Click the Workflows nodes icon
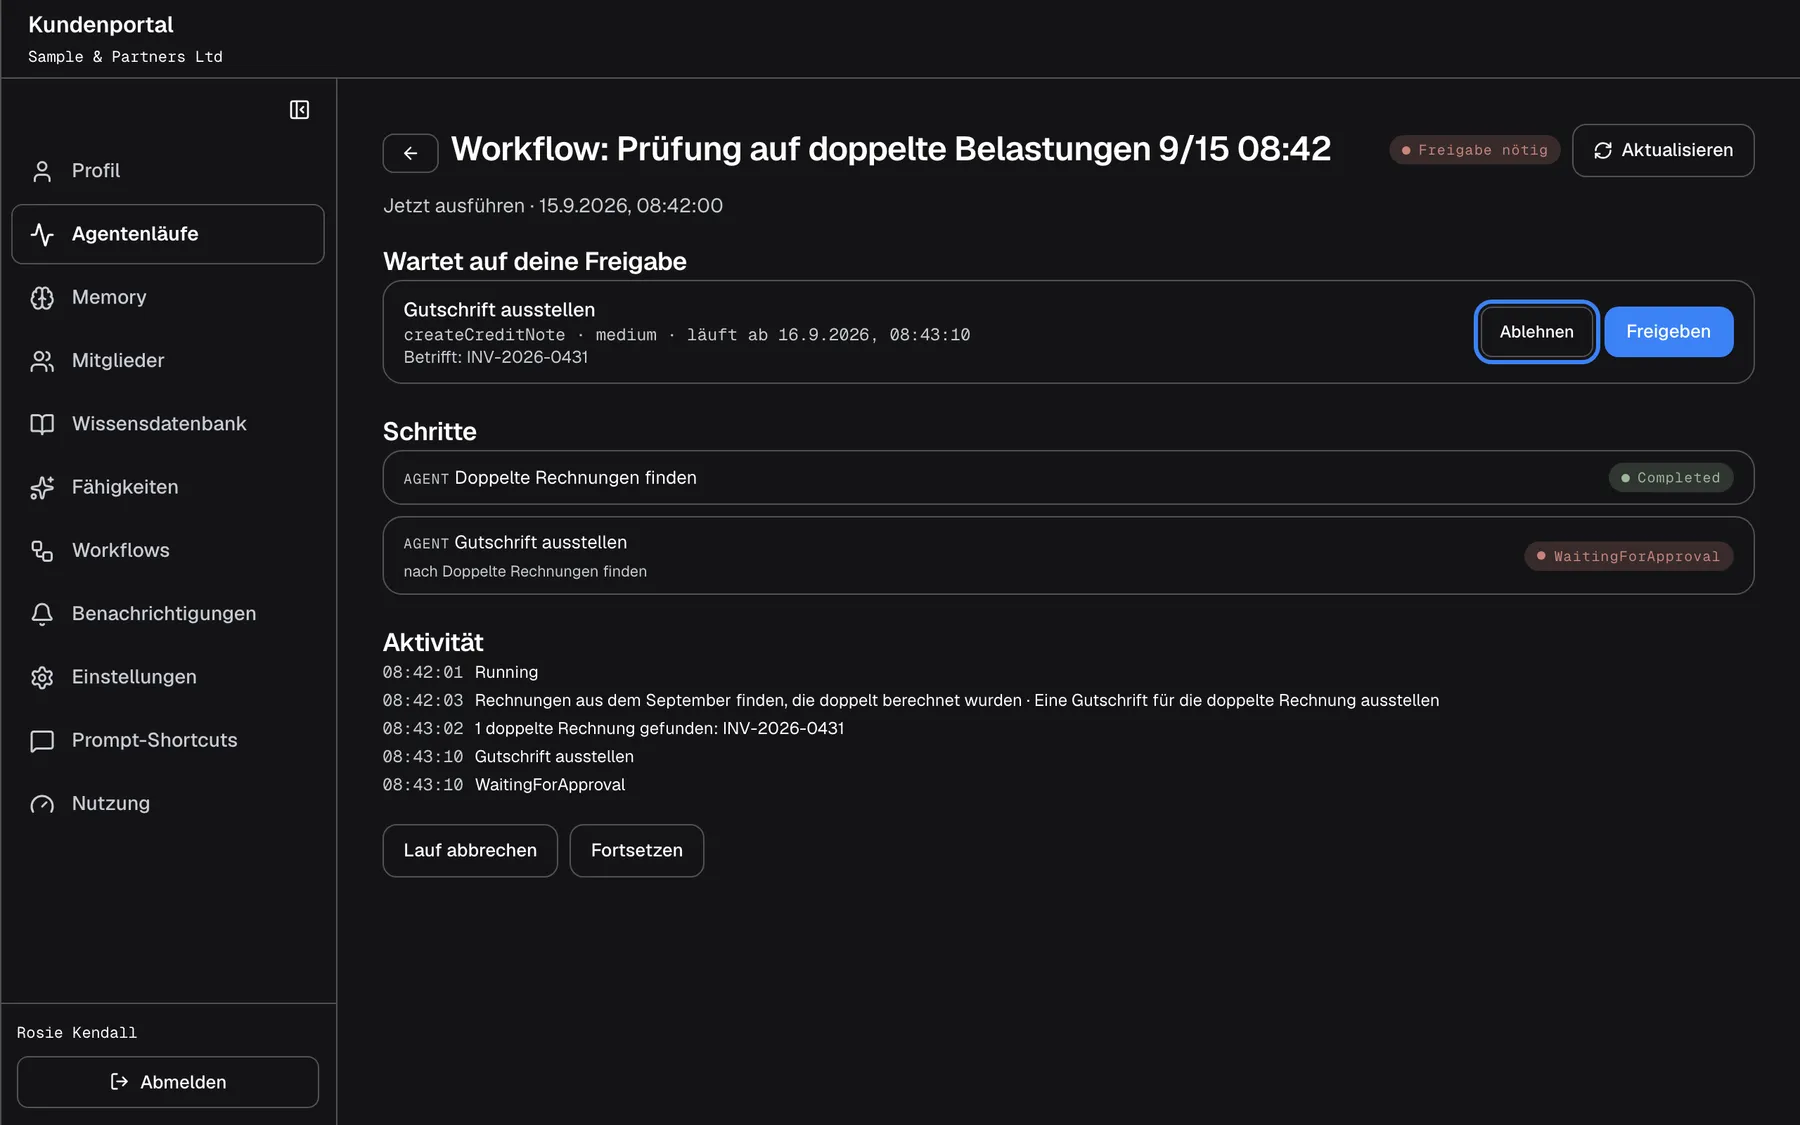 point(42,551)
